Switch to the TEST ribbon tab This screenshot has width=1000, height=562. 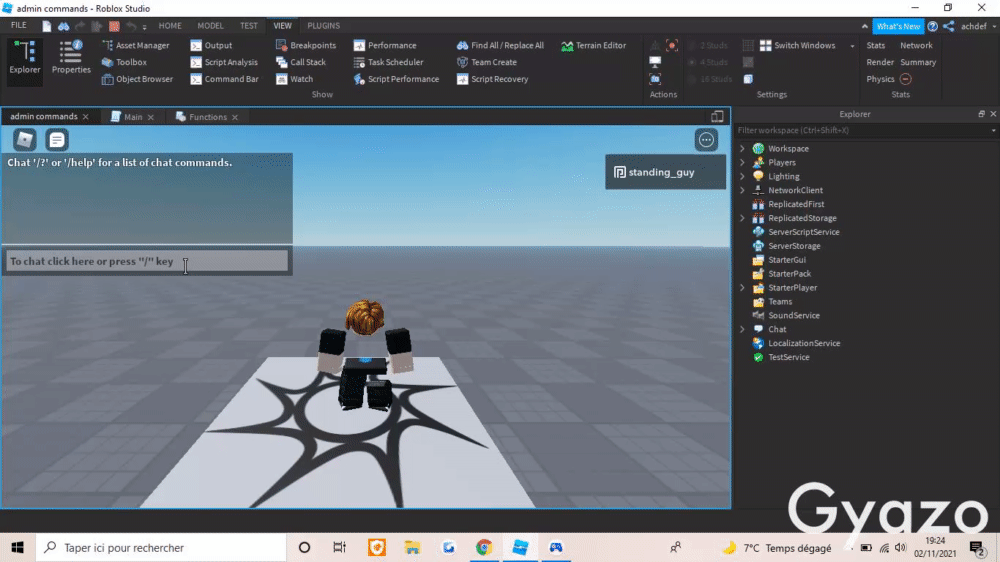249,26
